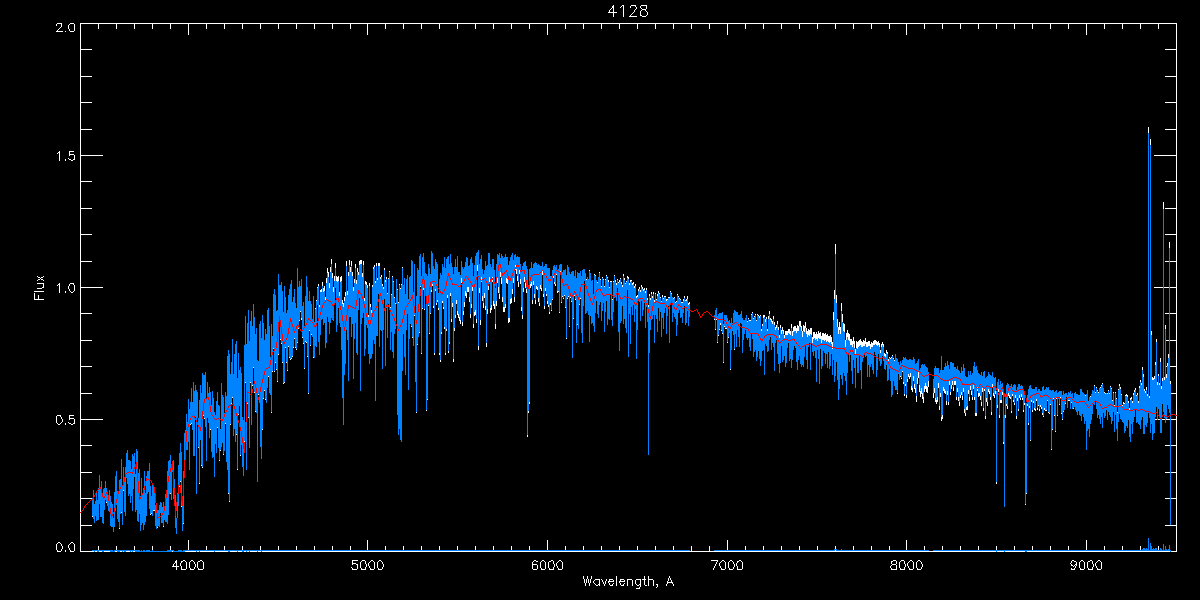The width and height of the screenshot is (1200, 600).
Task: Click the 'Flux' y-axis label
Action: tap(40, 288)
